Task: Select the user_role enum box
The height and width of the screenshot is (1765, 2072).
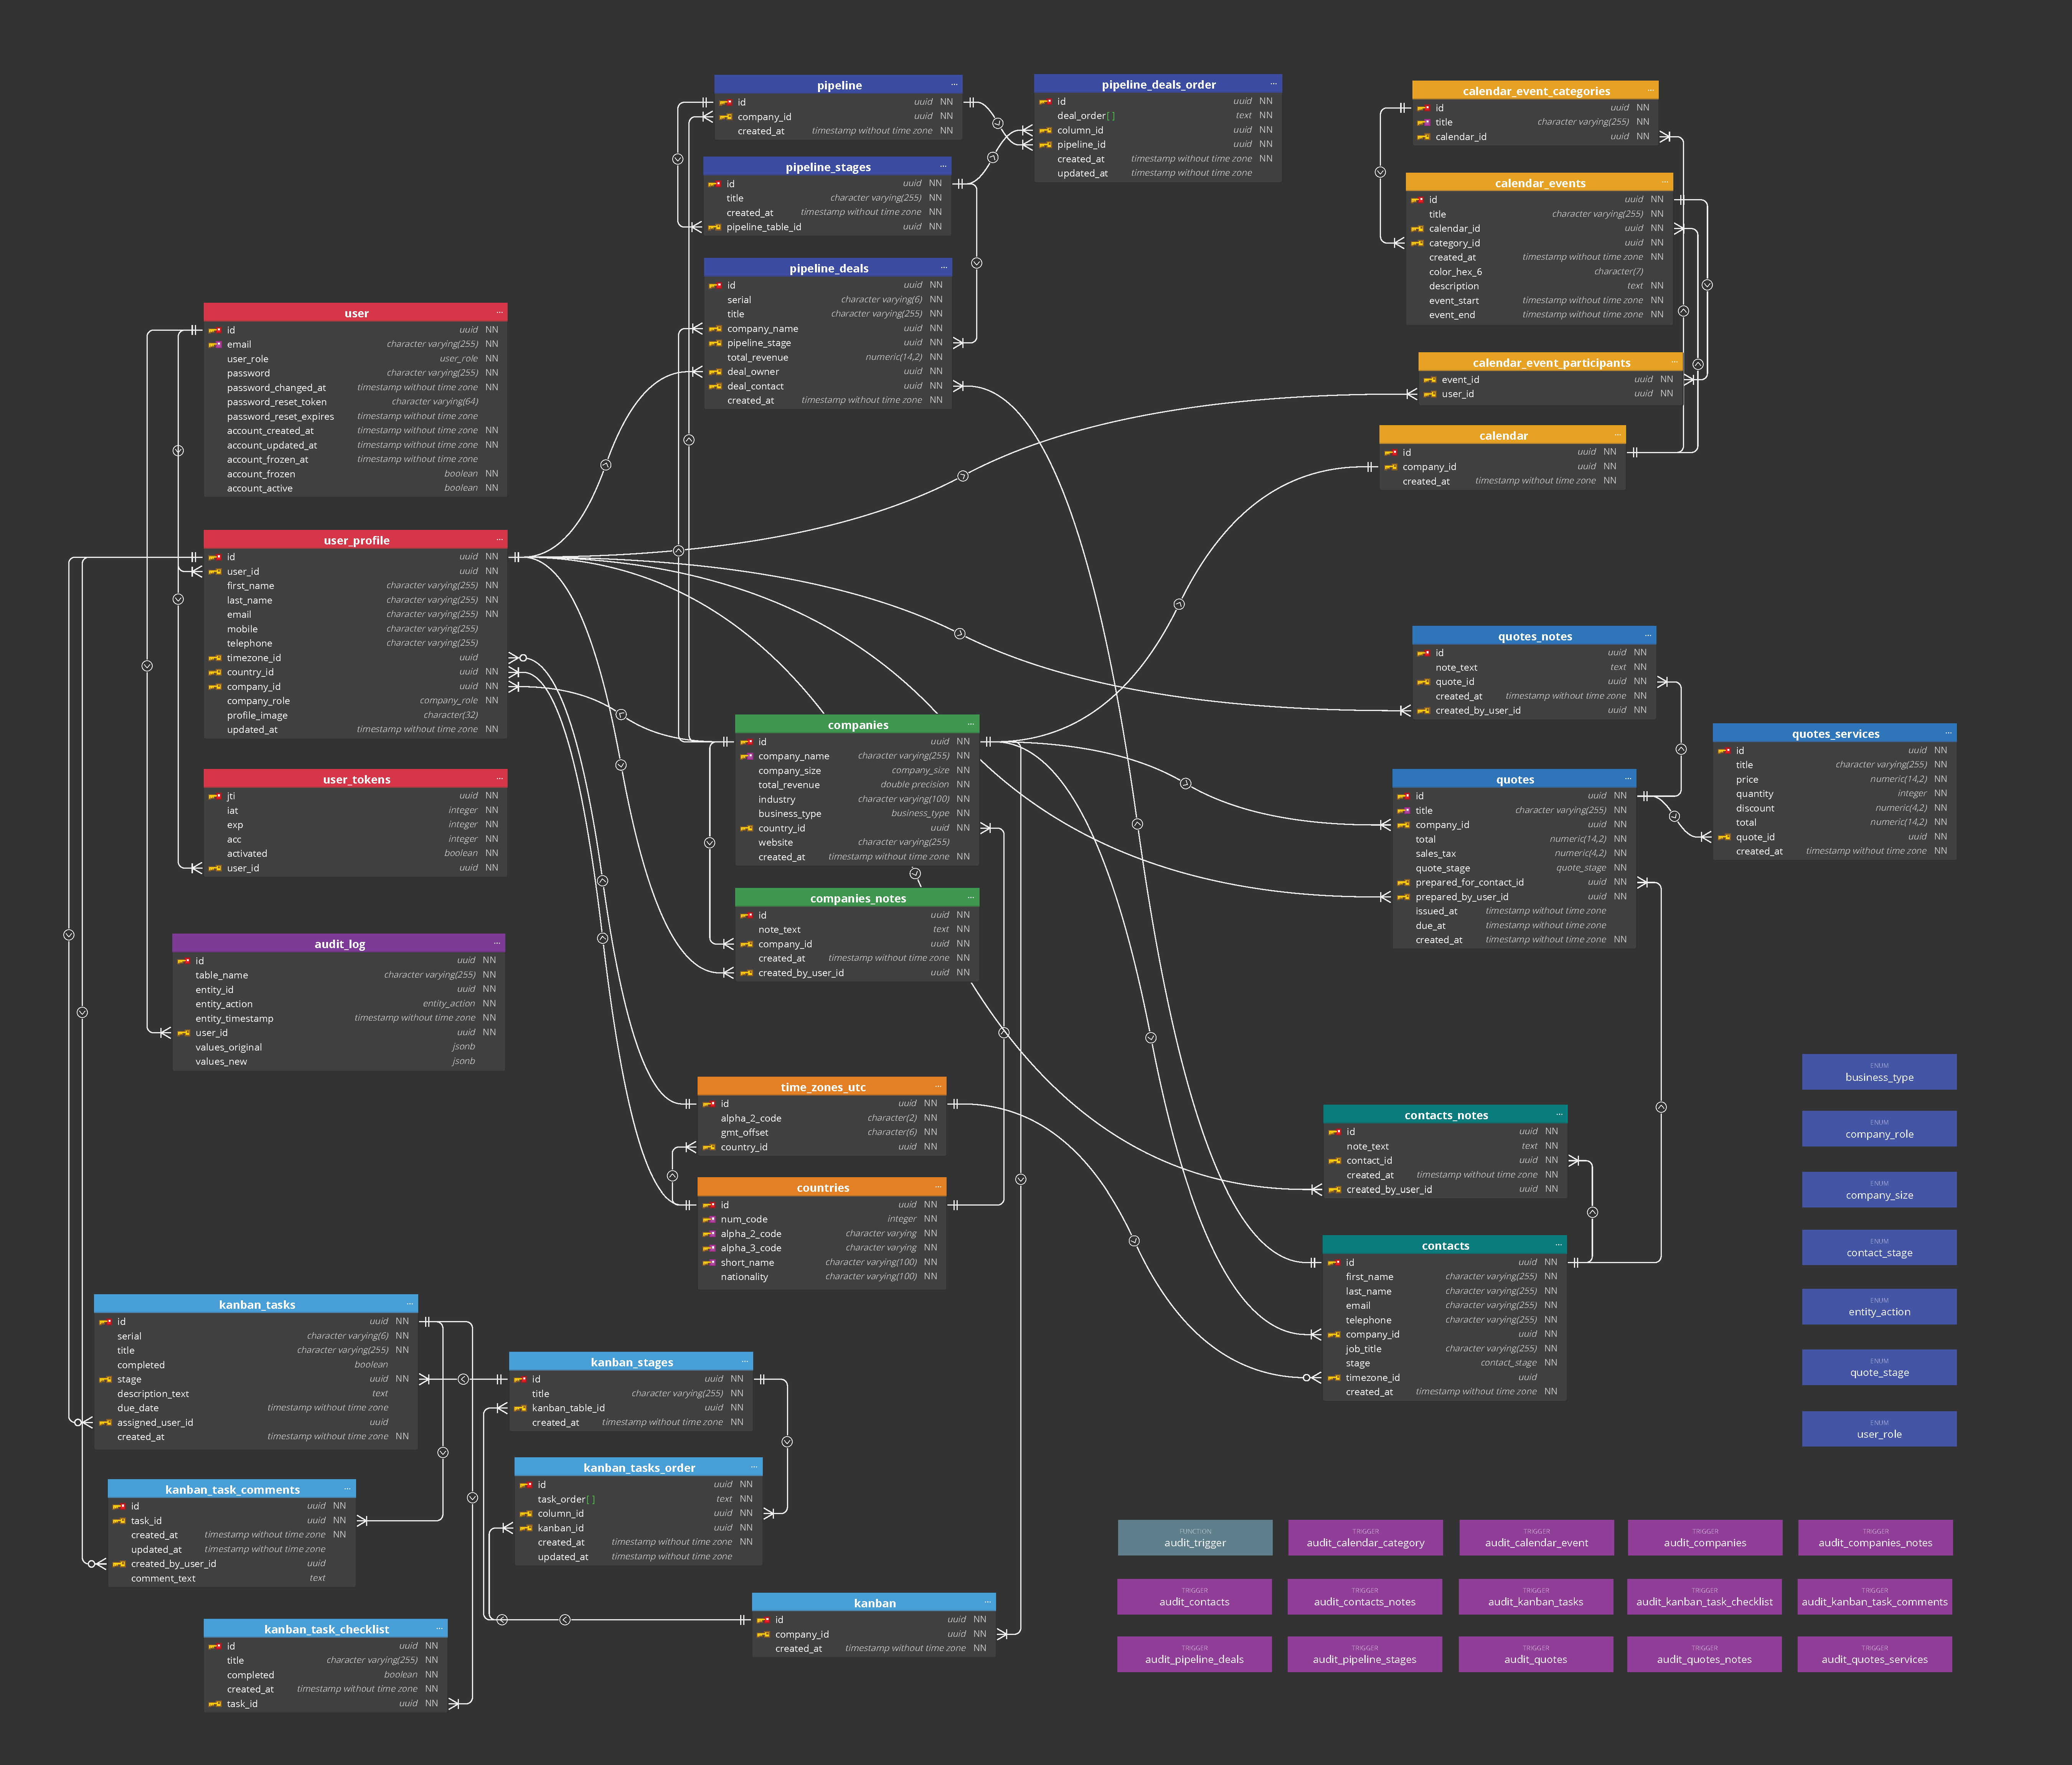Action: (1879, 1429)
